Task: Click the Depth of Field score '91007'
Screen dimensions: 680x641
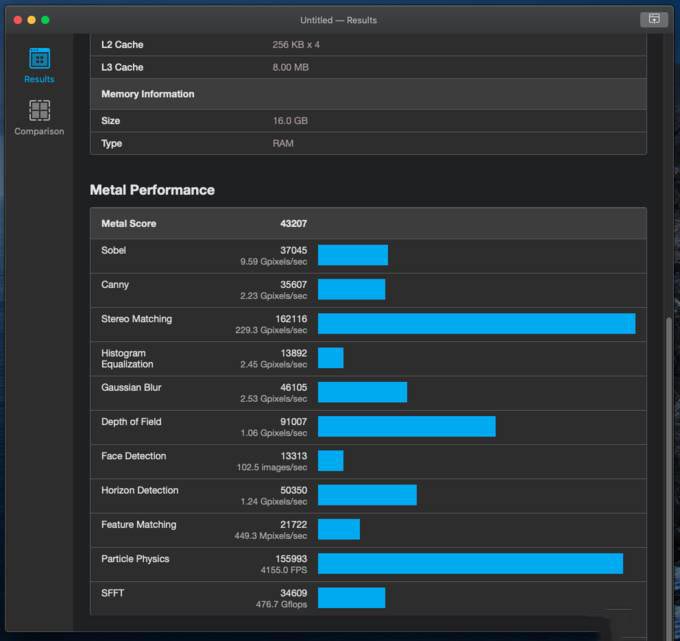Action: (294, 422)
